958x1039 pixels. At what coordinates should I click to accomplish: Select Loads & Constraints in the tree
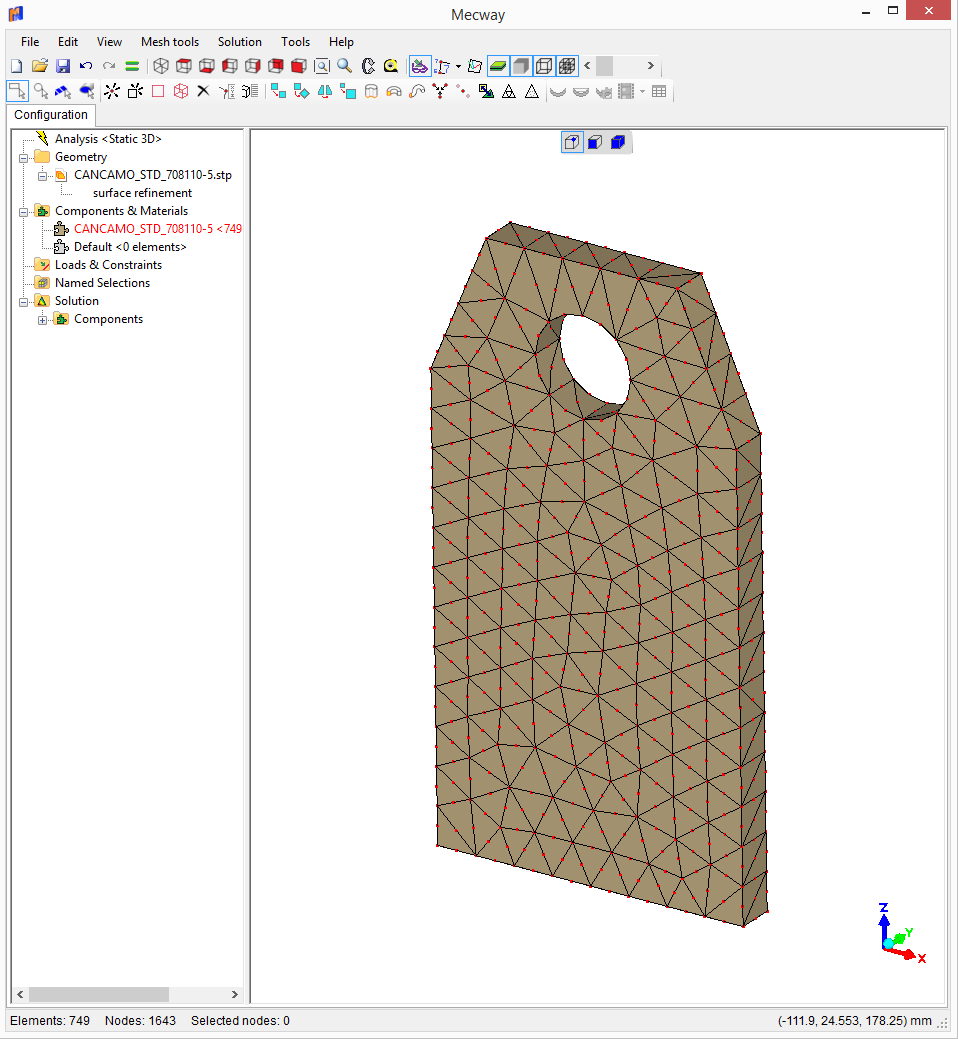(108, 264)
